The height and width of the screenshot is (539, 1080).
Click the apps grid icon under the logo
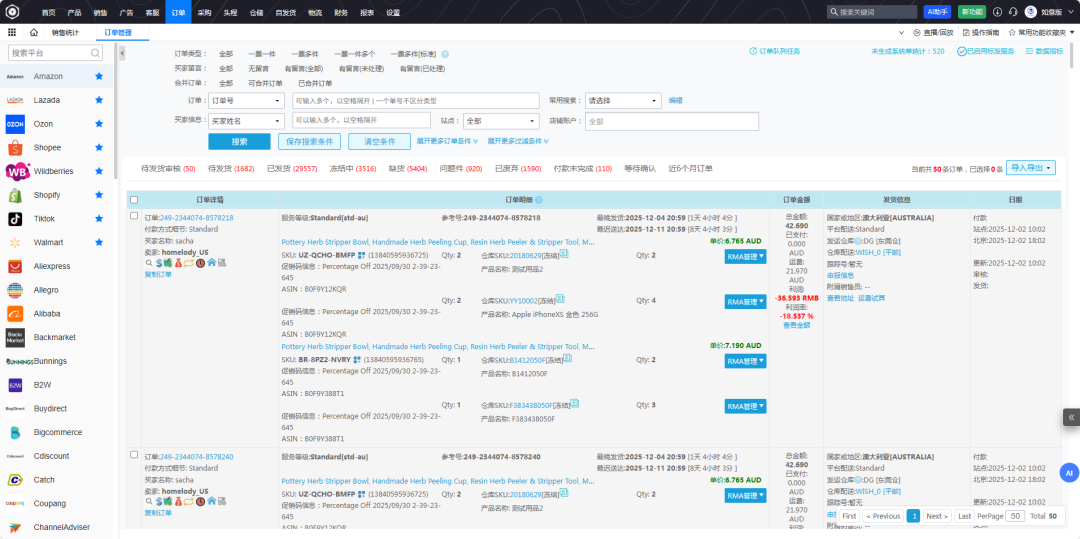tap(10, 32)
